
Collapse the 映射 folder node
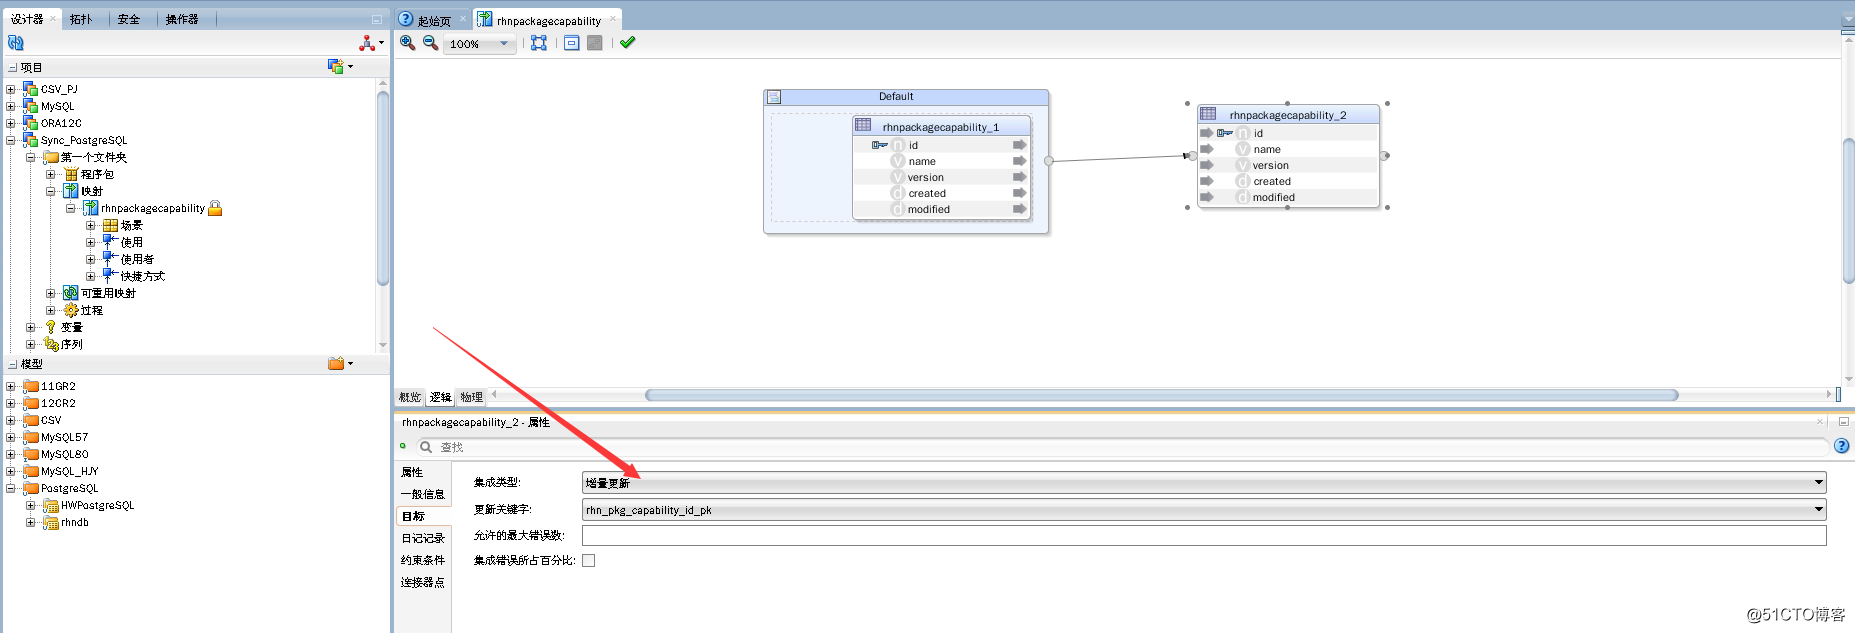[51, 191]
